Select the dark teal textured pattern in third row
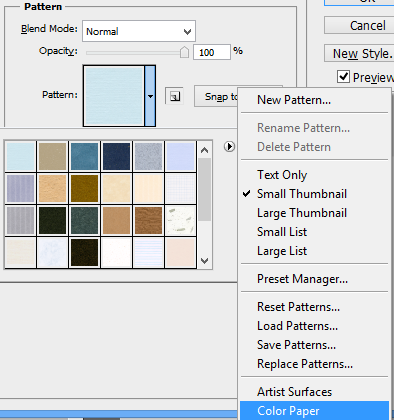 pos(85,220)
